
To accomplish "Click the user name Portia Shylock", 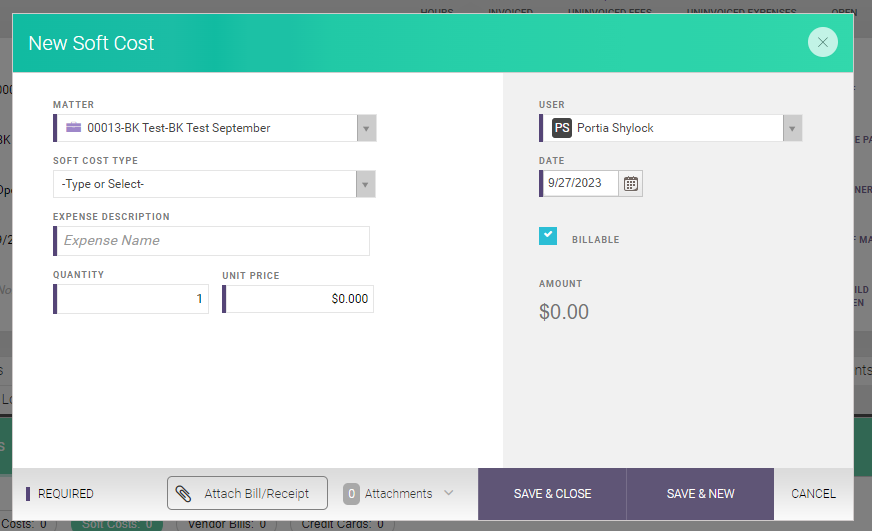I will point(615,128).
